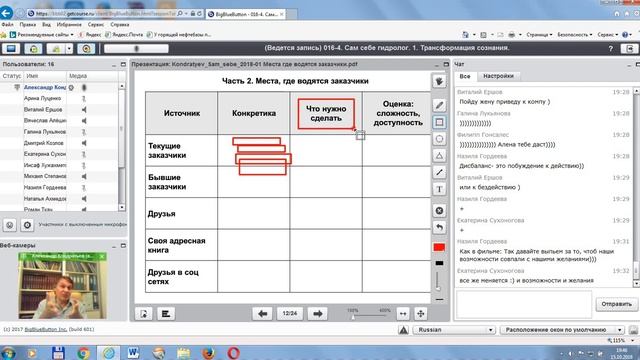Go to the next slide
Viewport: 640px width, 360px height.
tap(318, 313)
